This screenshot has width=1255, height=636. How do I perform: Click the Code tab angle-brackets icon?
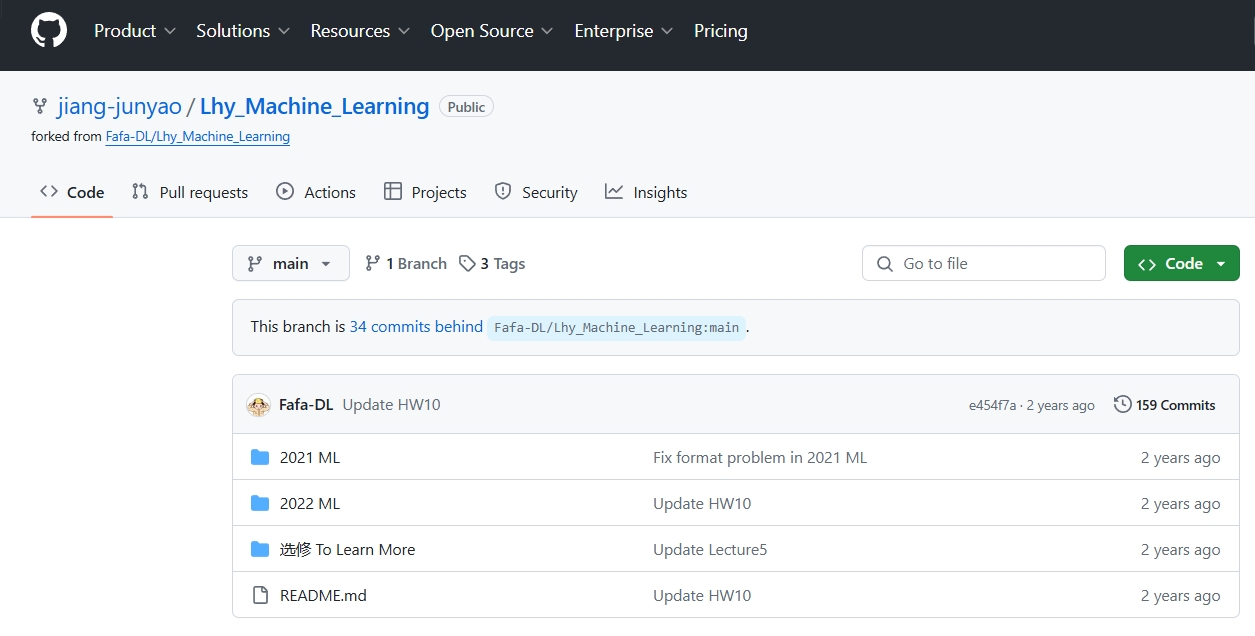49,192
